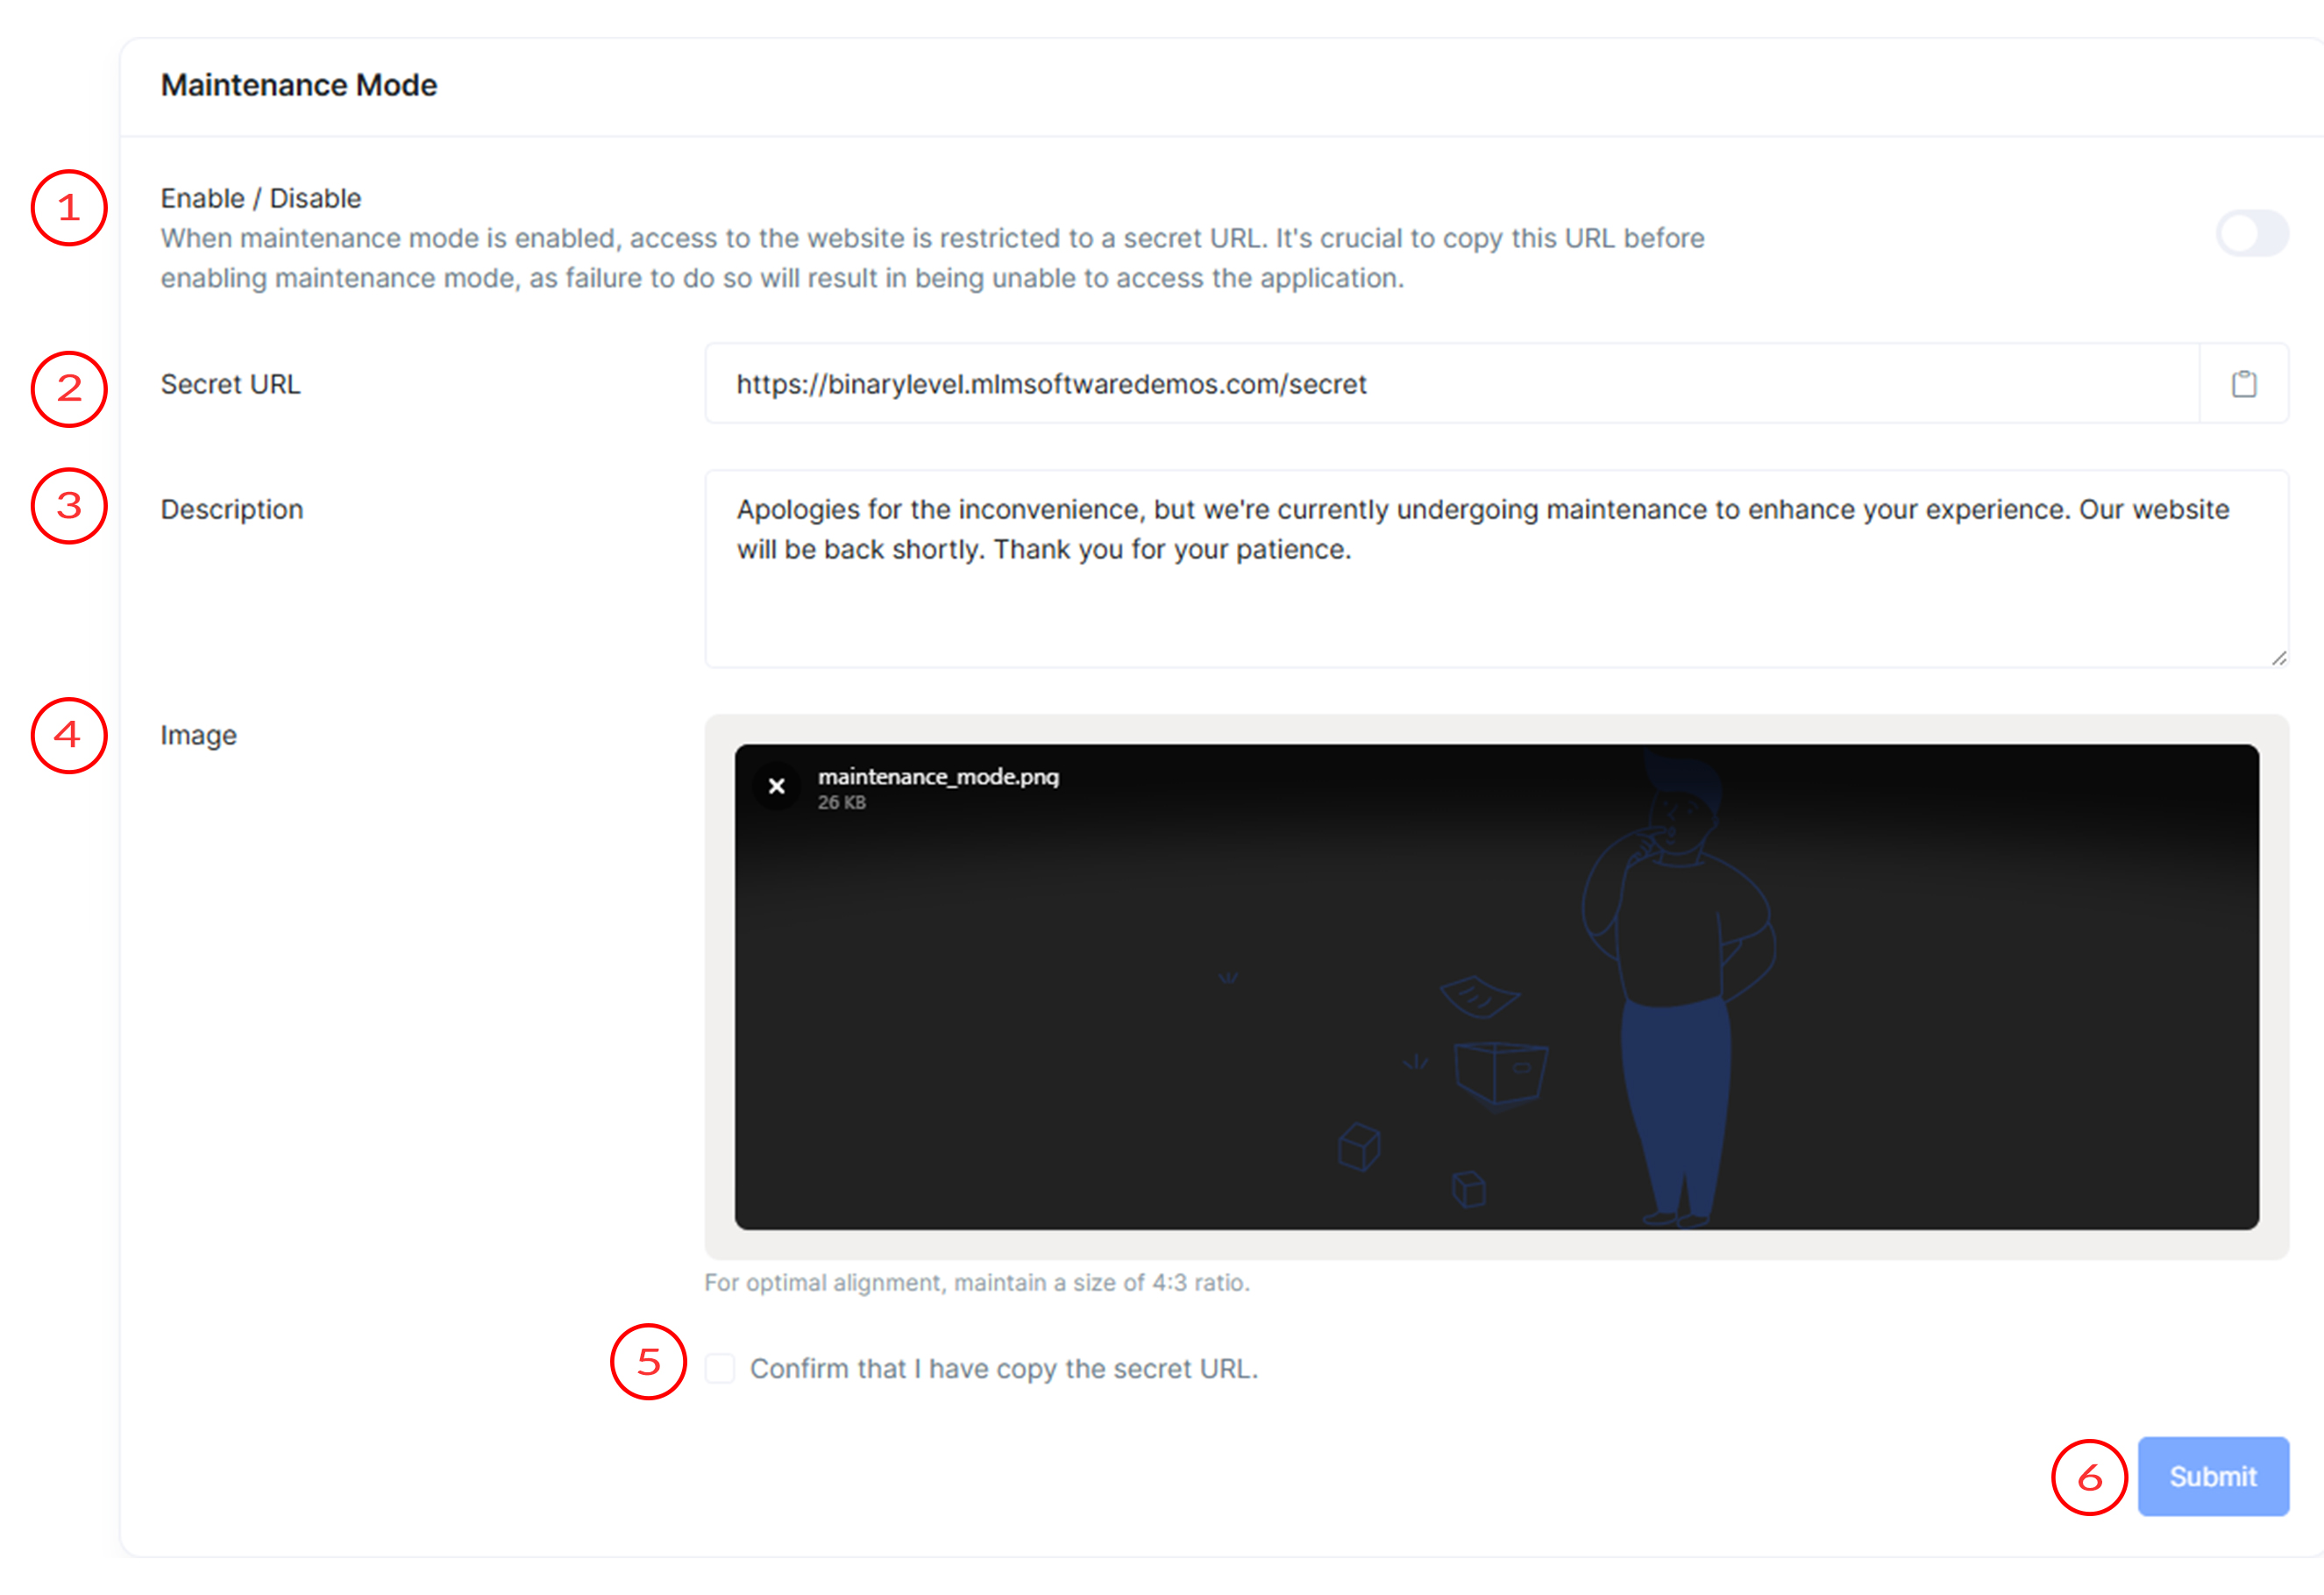Click the Enable / Disable label text
This screenshot has height=1595, width=2324.
point(261,198)
